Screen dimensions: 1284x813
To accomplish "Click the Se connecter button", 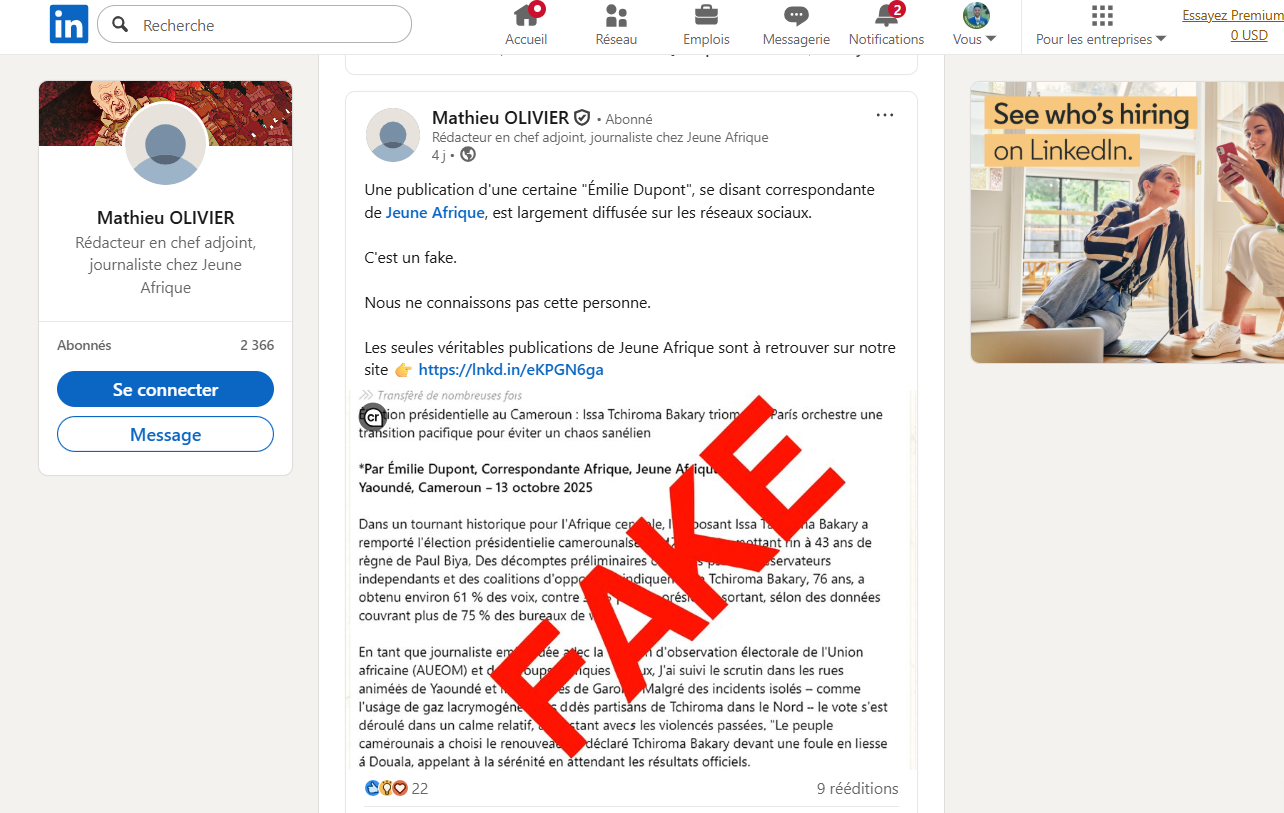I will point(165,389).
